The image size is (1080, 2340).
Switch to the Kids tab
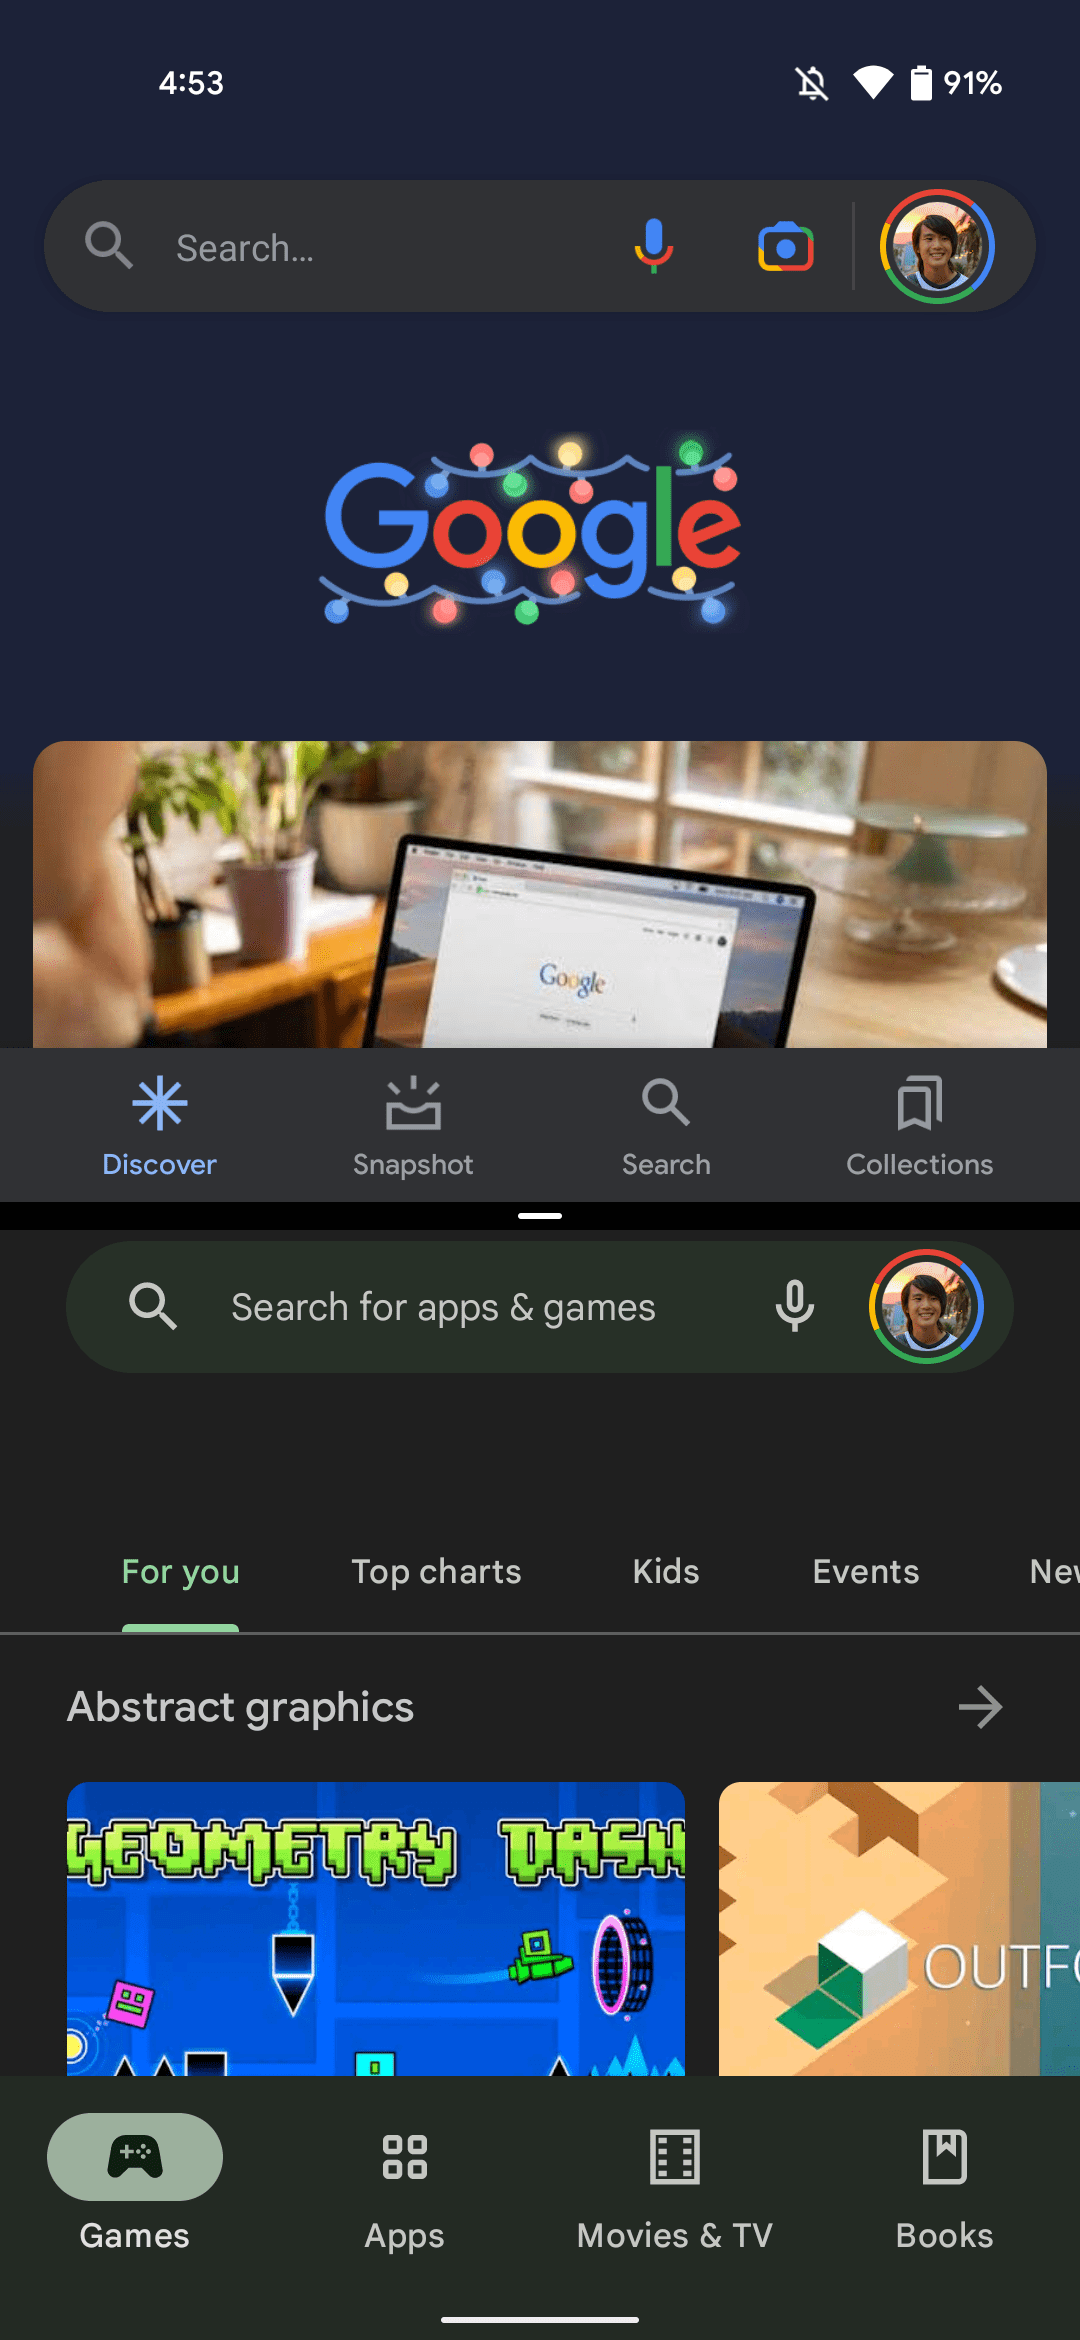pos(666,1572)
